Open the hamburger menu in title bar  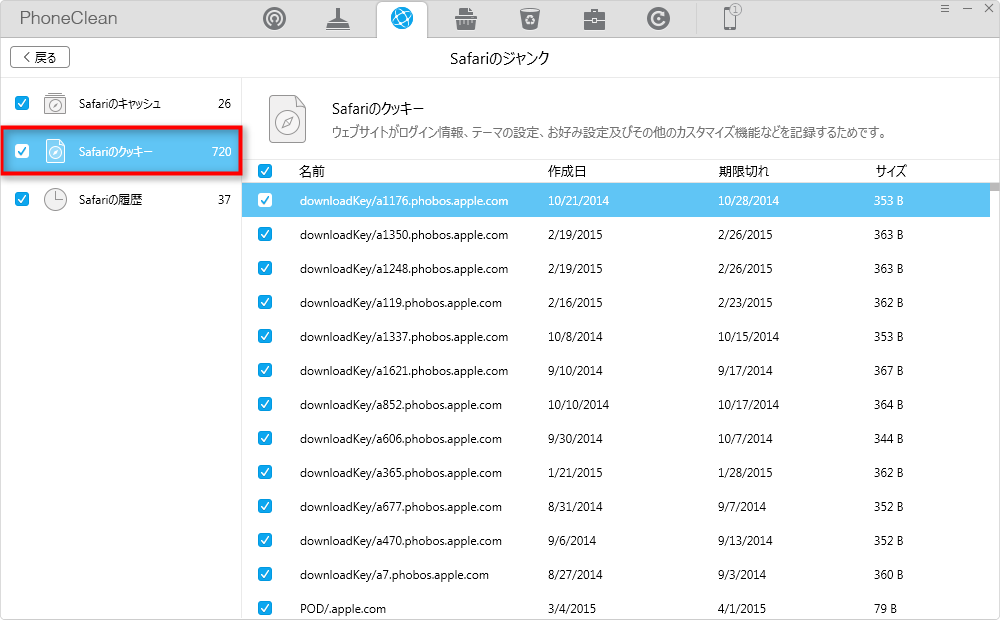[945, 8]
